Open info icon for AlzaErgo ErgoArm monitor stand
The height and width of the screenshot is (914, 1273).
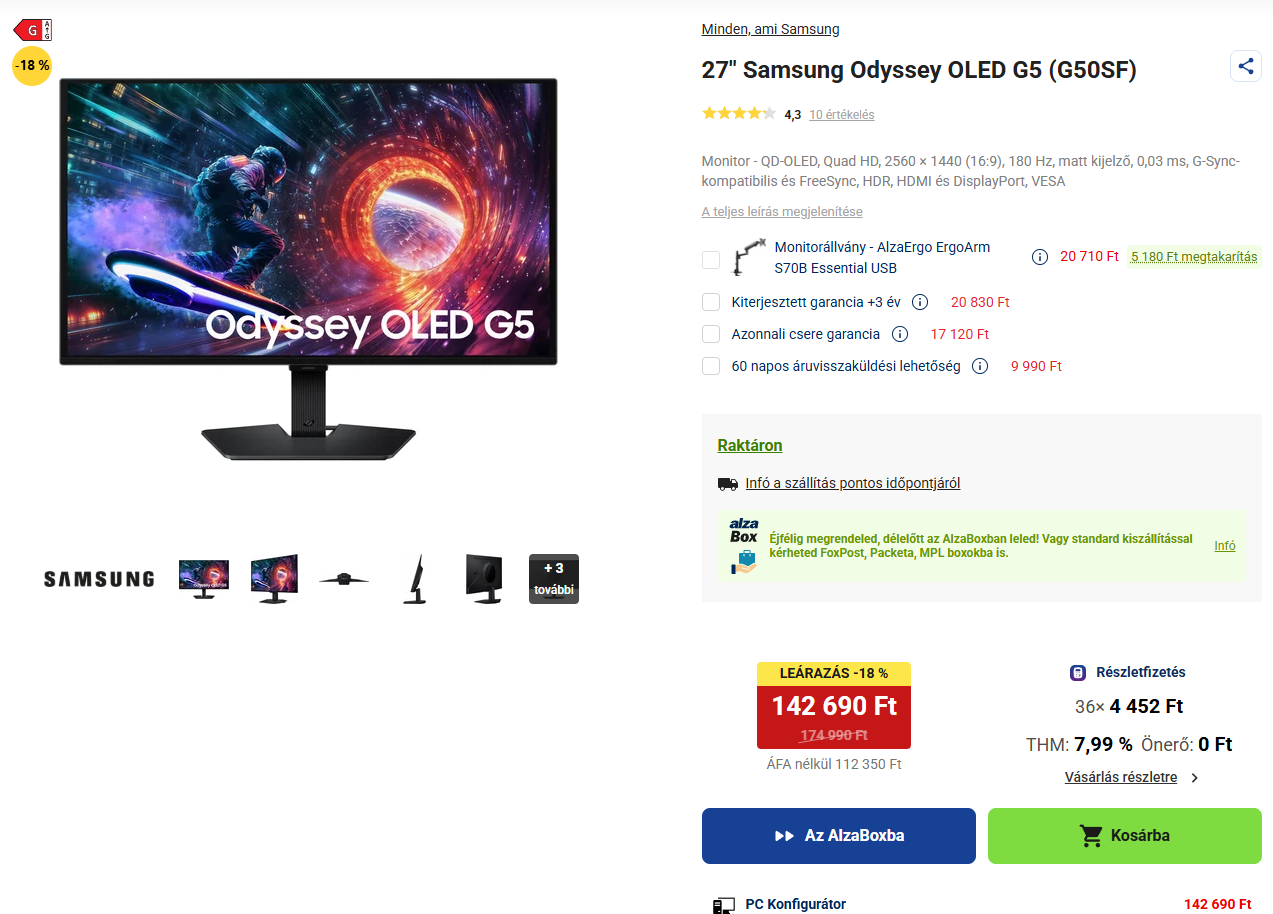(1040, 257)
